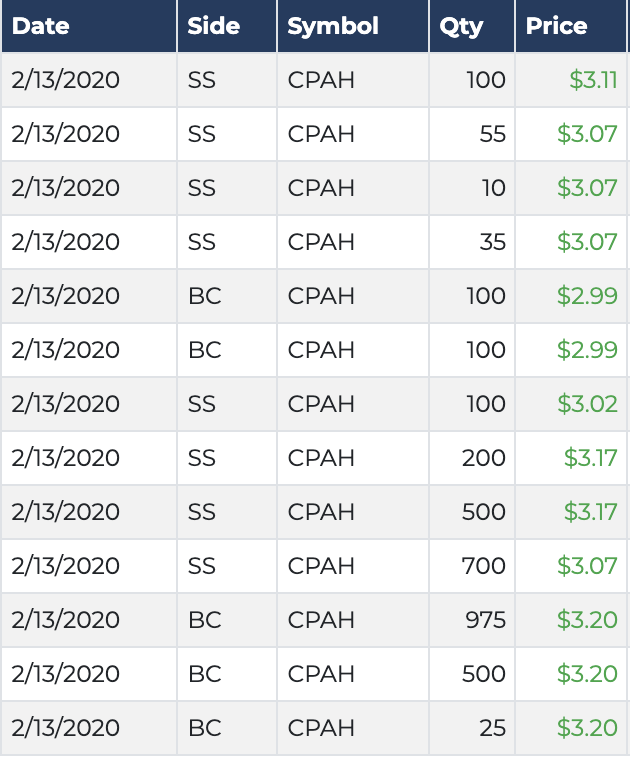630x762 pixels.
Task: Select the CPAH symbol in the $3.11 row
Action: 321,80
